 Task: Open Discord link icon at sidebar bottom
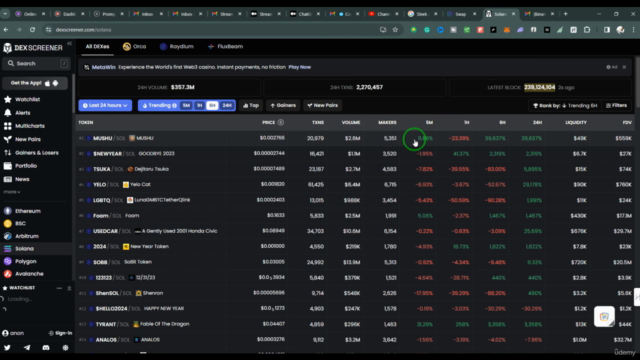[x=46, y=348]
